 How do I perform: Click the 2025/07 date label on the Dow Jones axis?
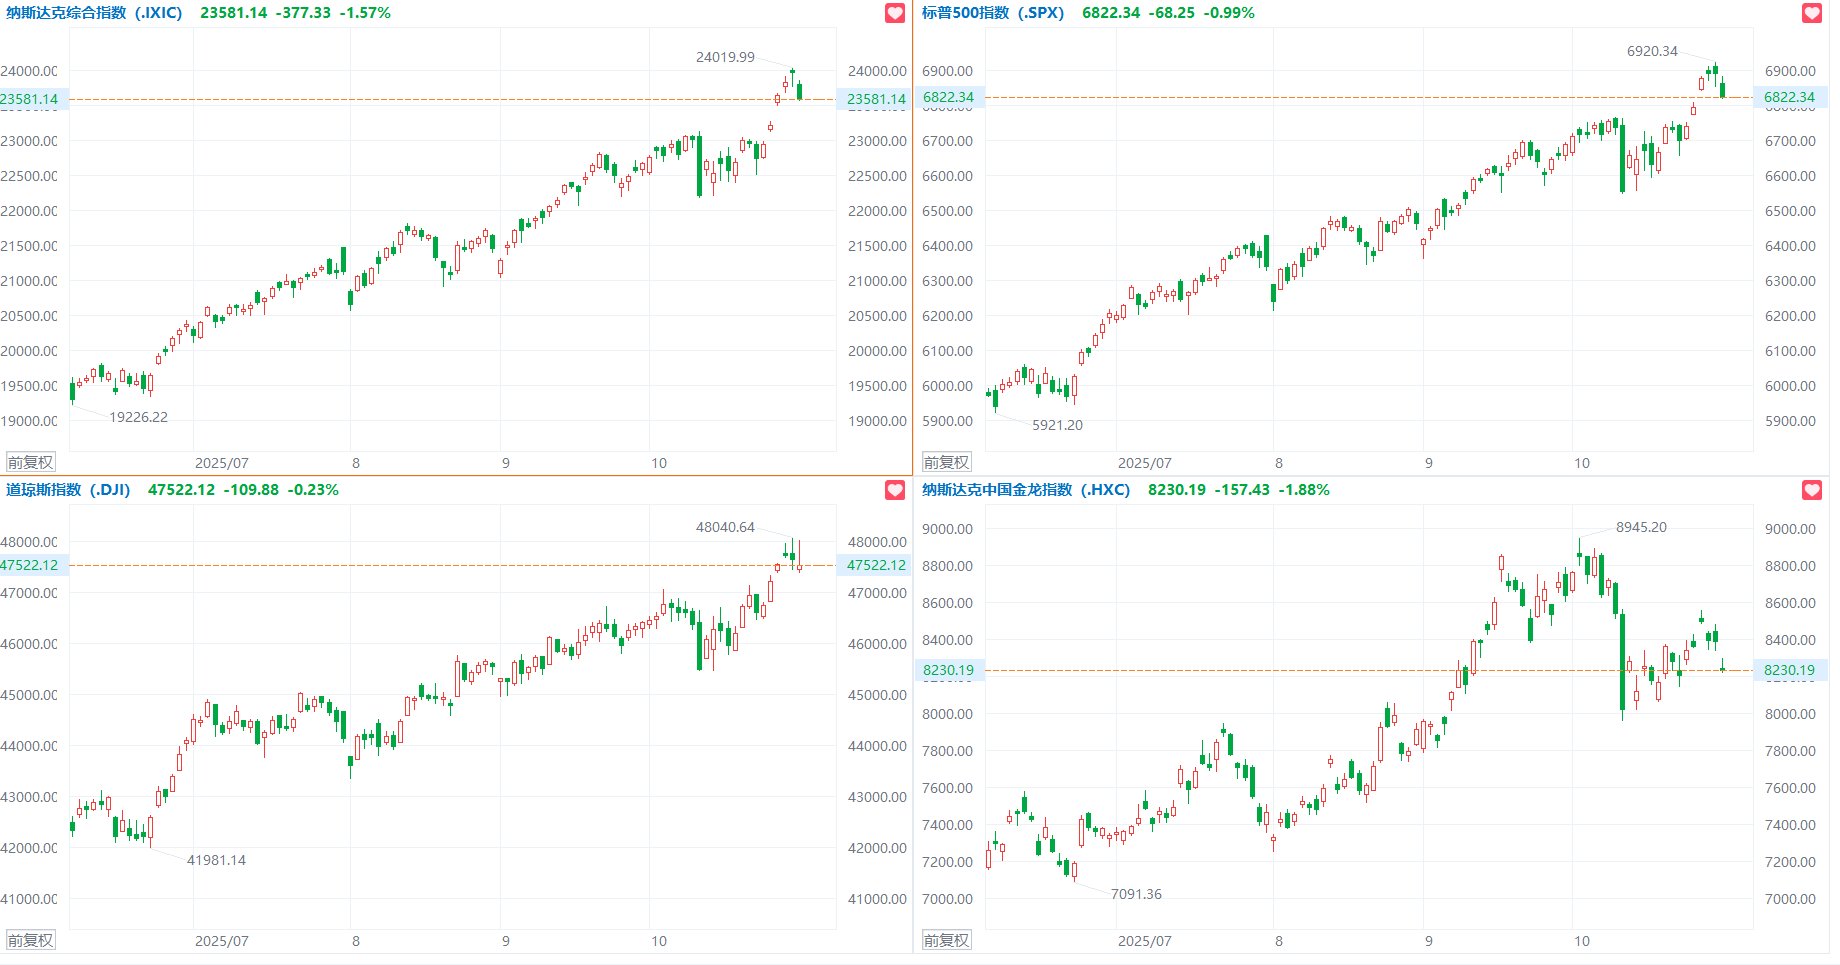[221, 941]
